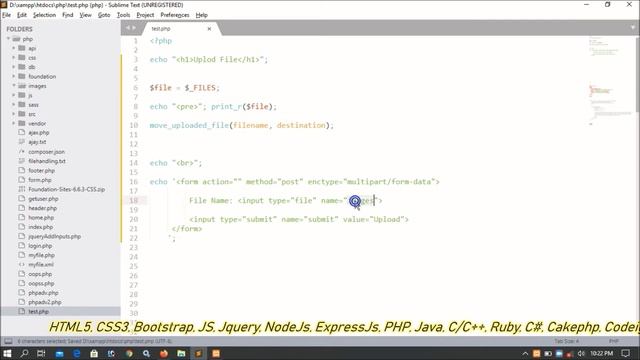
Task: Open getuser.php in the sidebar
Action: [43, 199]
